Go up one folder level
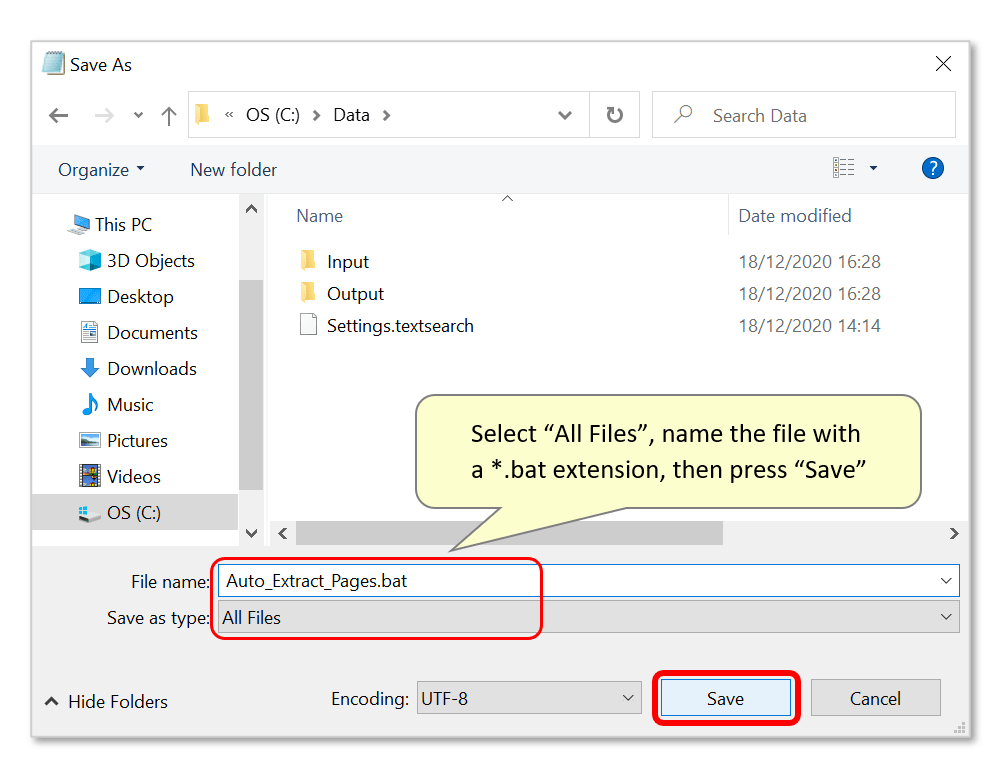The image size is (1005, 781). point(169,116)
